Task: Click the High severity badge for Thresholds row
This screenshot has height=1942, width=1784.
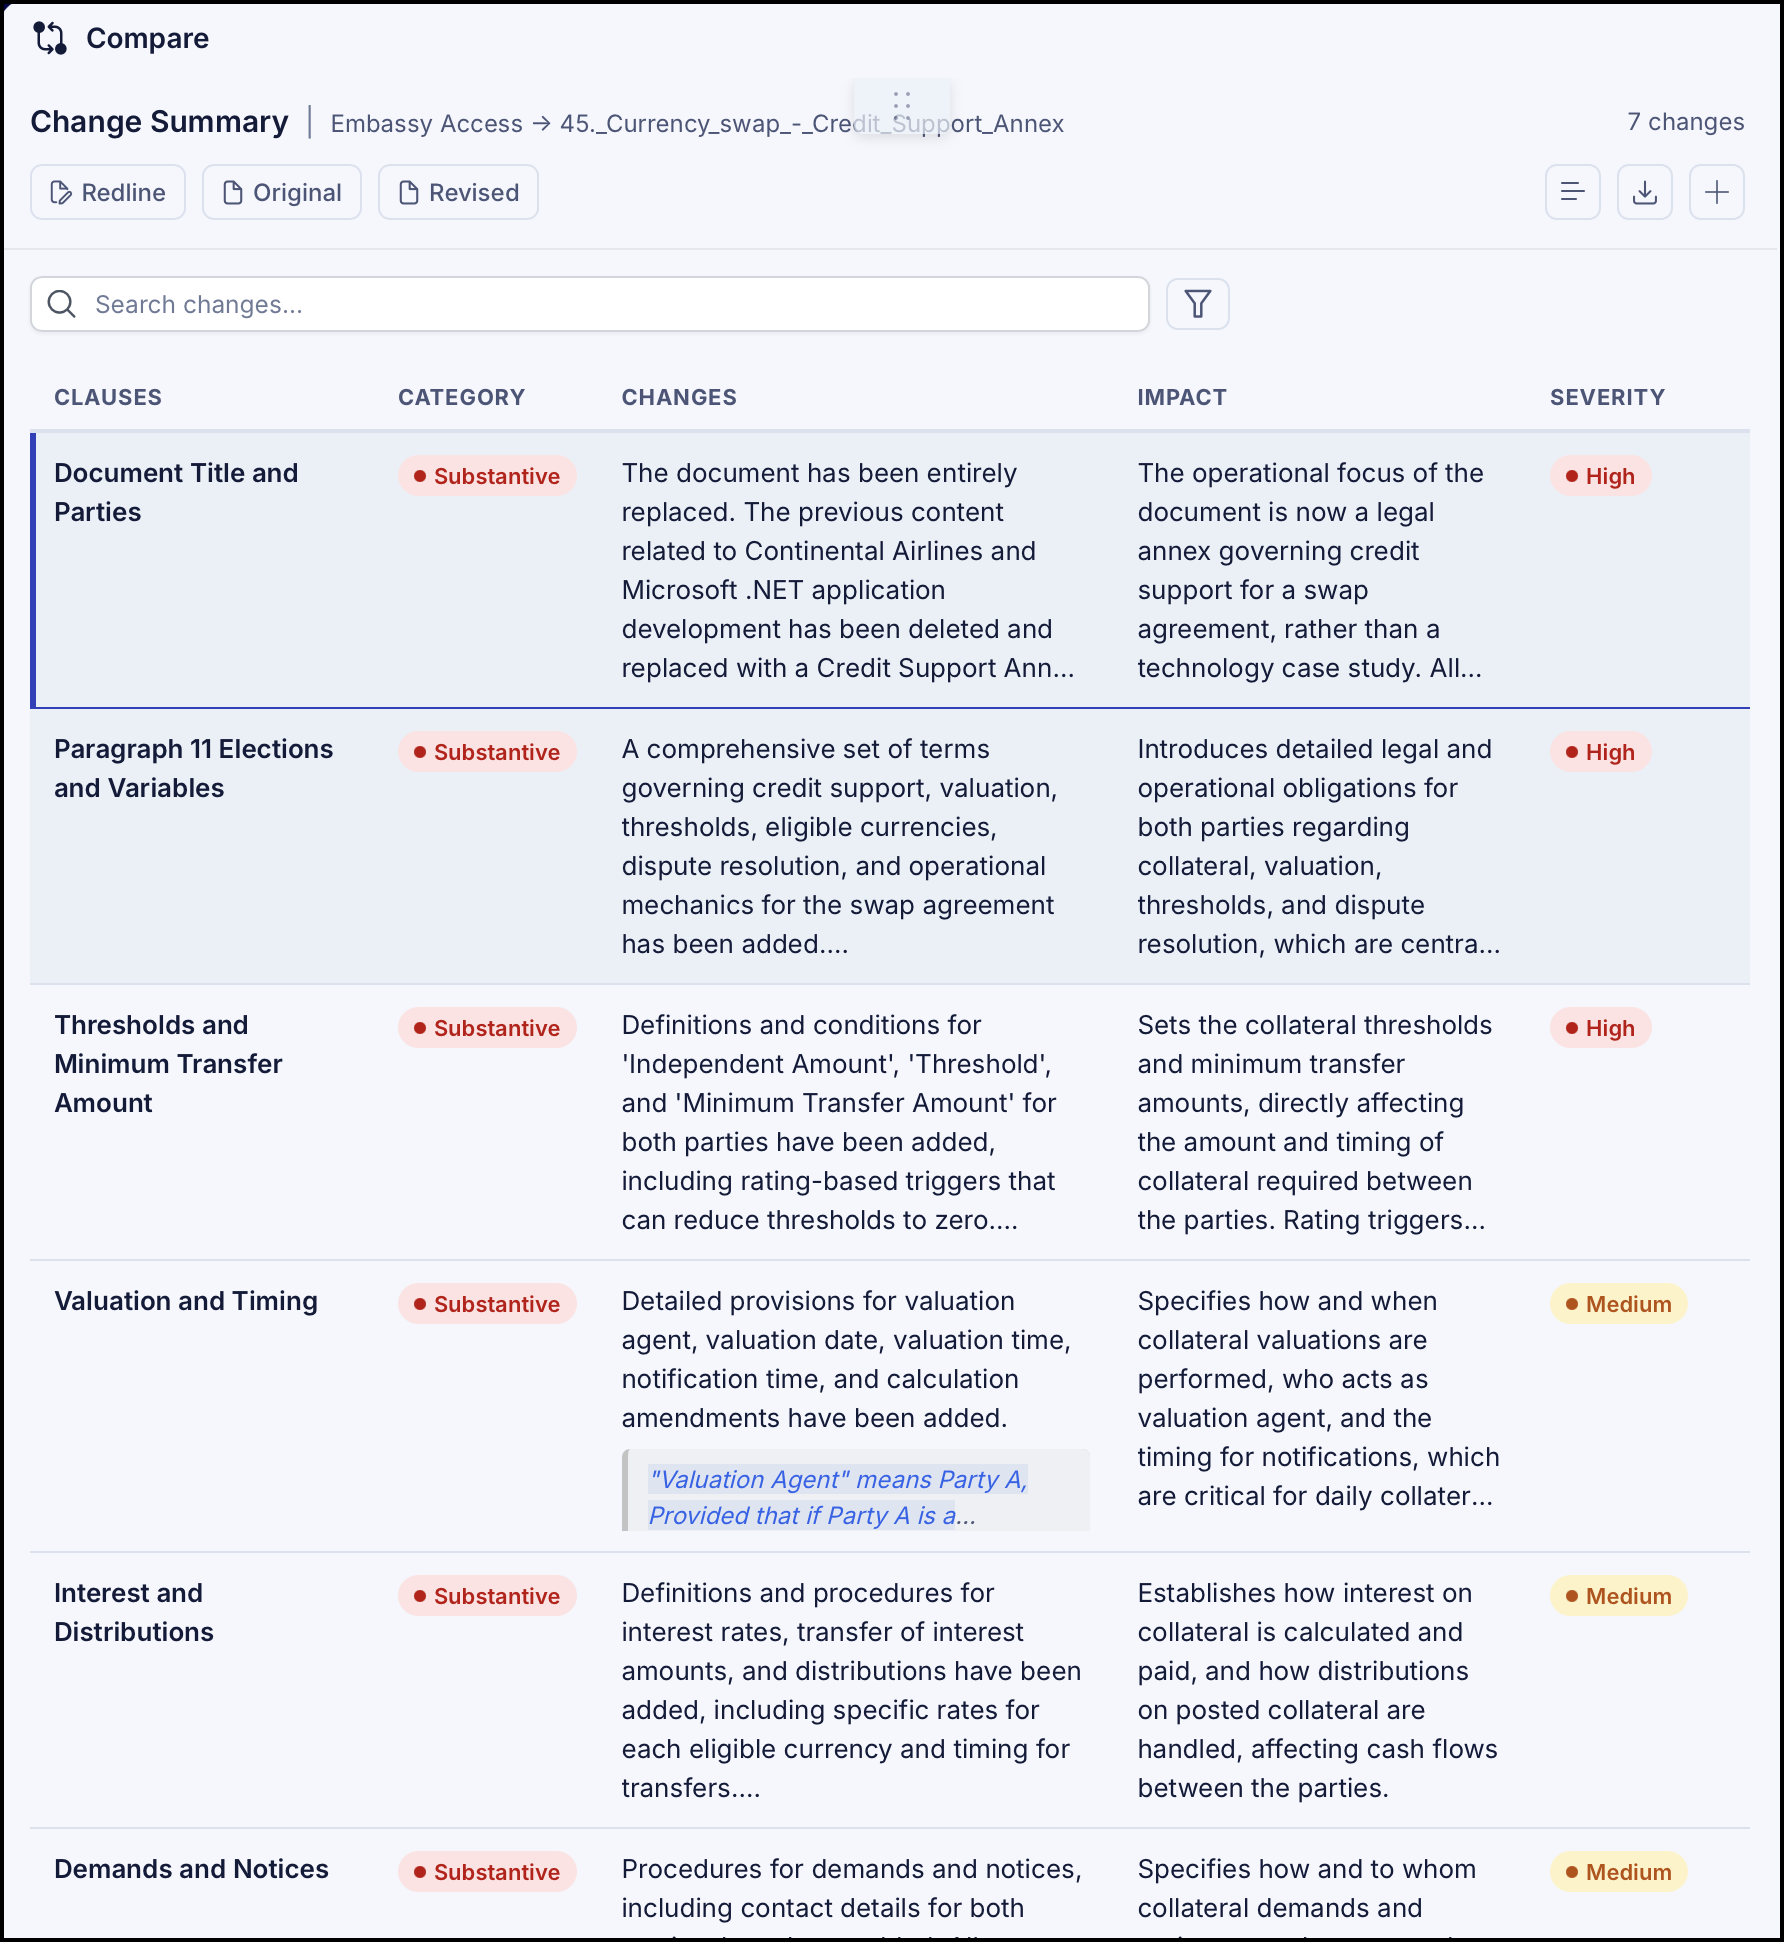Action: pos(1600,1028)
